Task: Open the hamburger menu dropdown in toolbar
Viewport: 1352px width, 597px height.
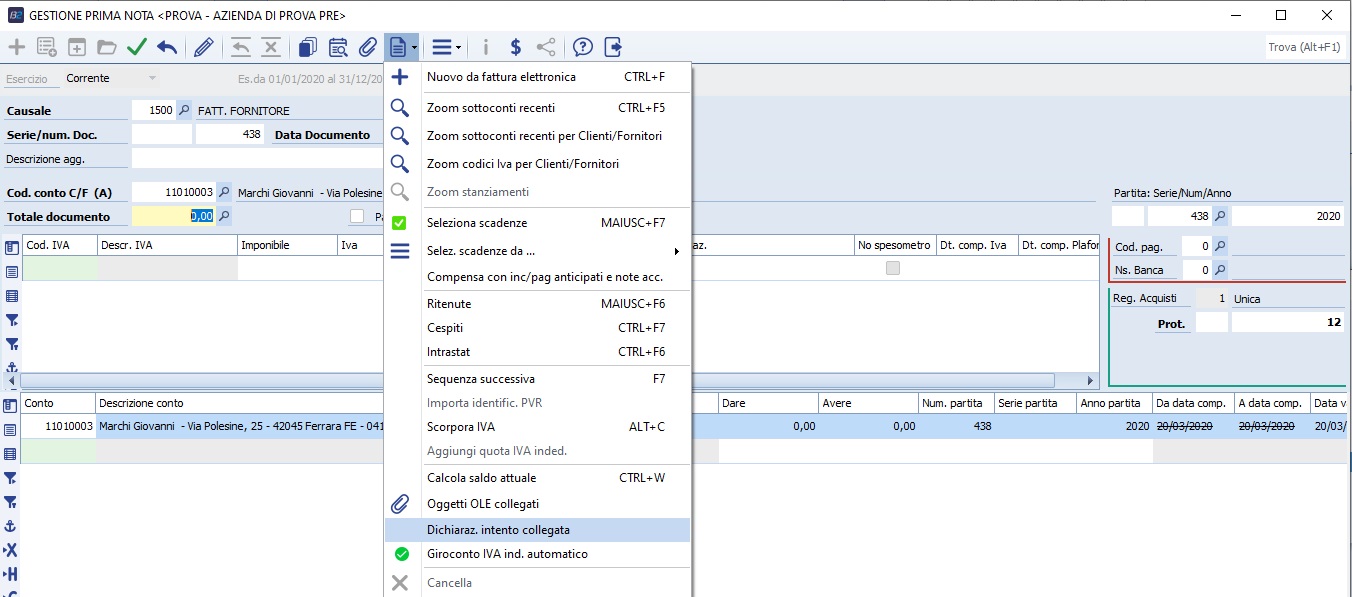Action: coord(446,47)
